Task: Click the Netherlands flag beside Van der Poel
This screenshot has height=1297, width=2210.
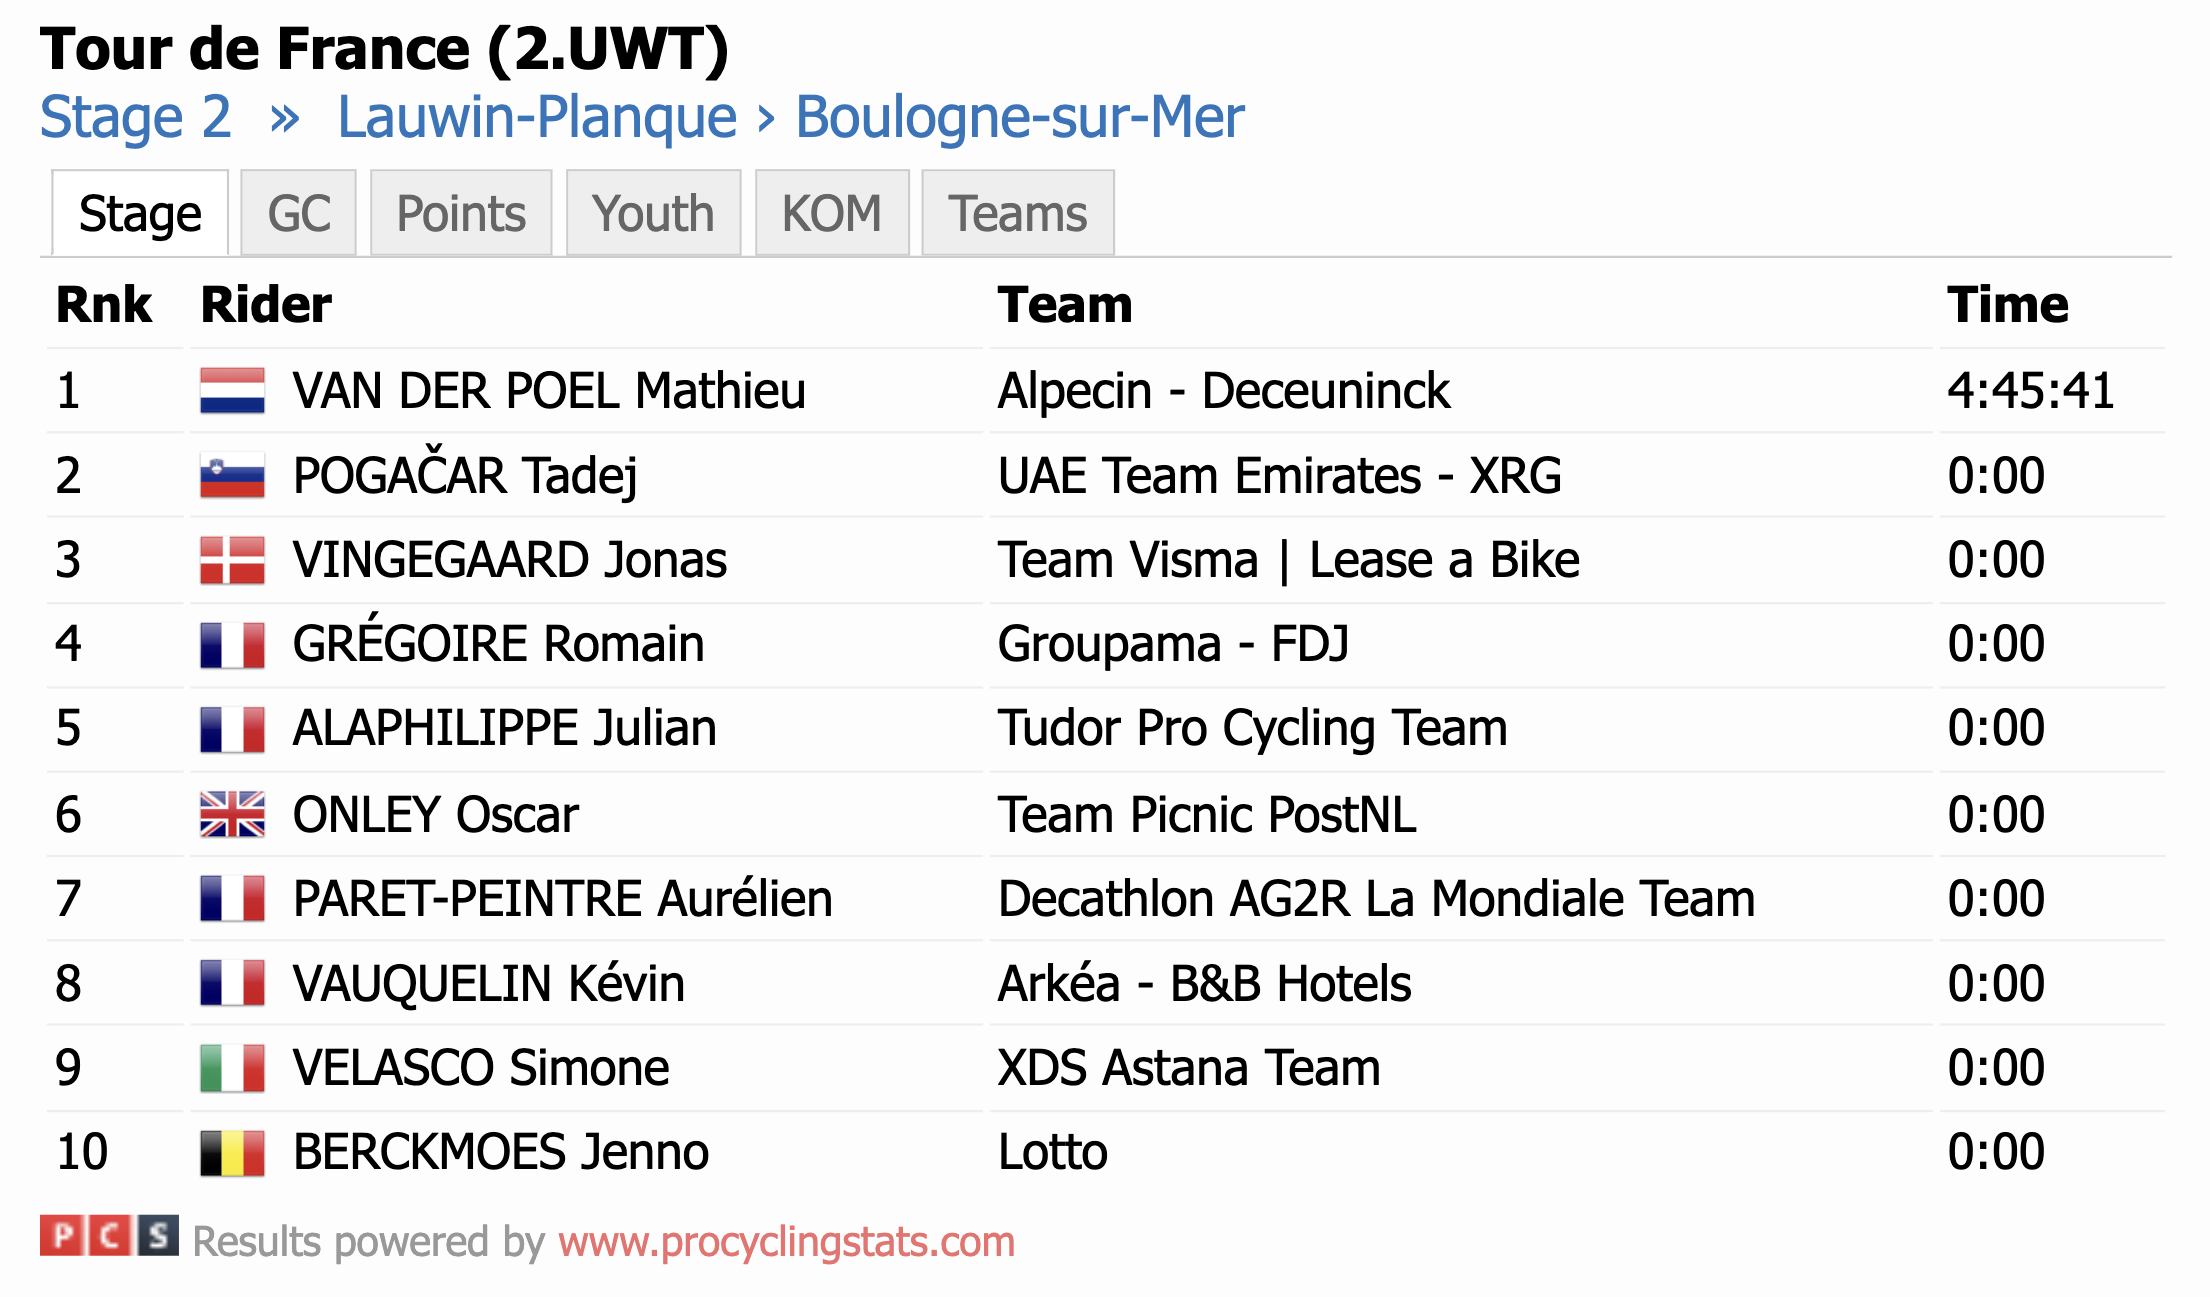Action: 232,391
